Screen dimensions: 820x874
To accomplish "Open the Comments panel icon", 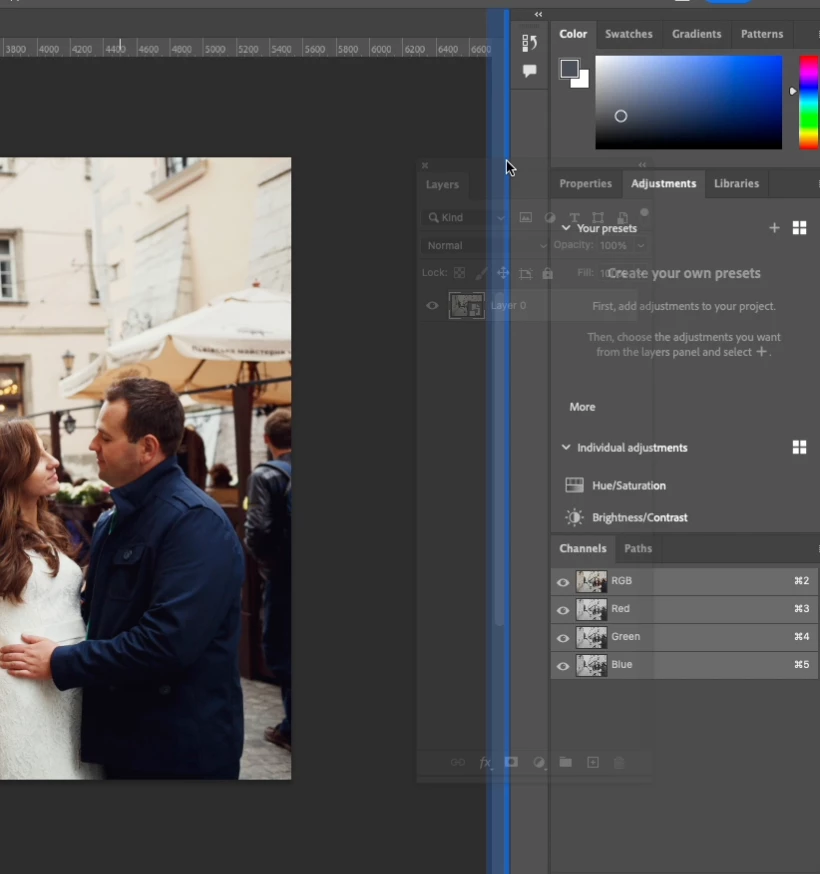I will (529, 70).
